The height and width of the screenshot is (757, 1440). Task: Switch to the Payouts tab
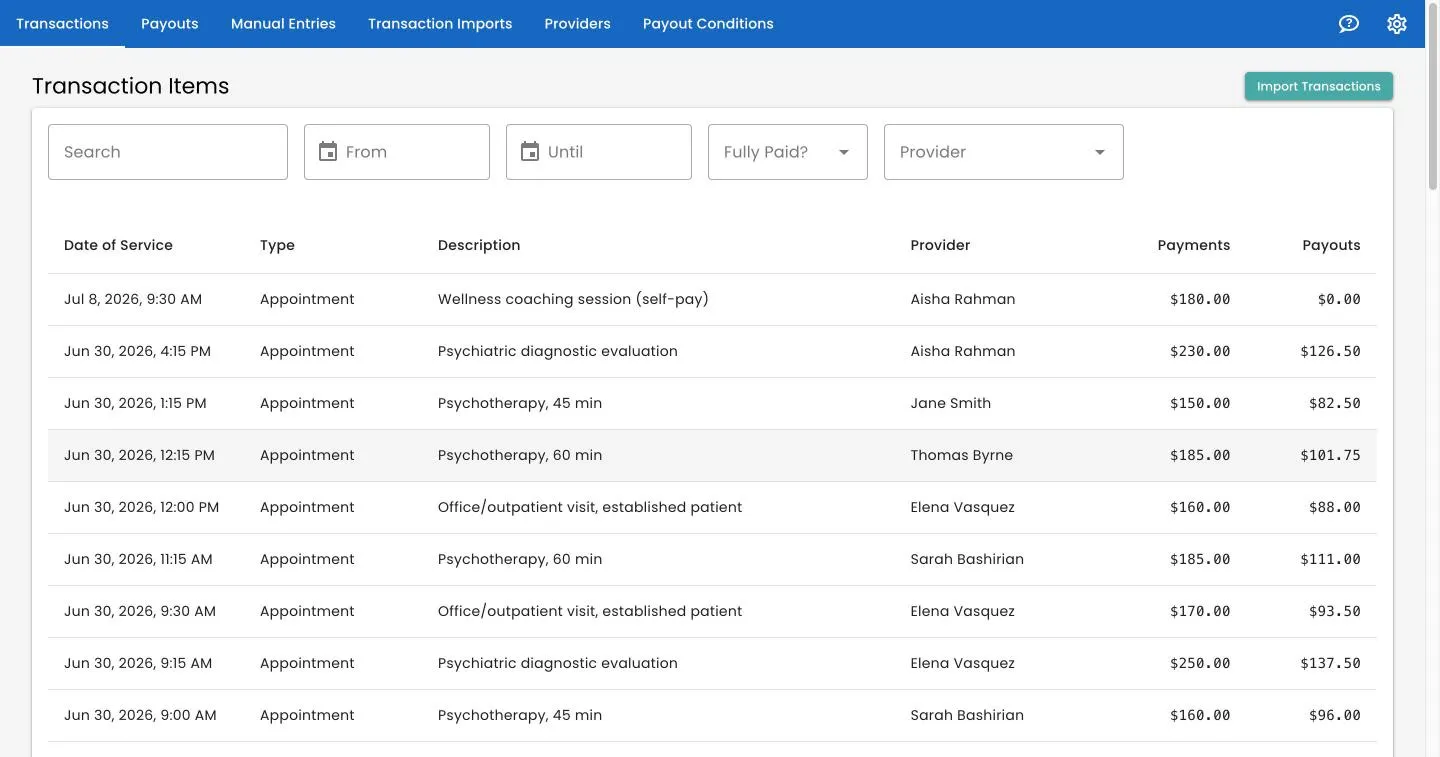169,24
